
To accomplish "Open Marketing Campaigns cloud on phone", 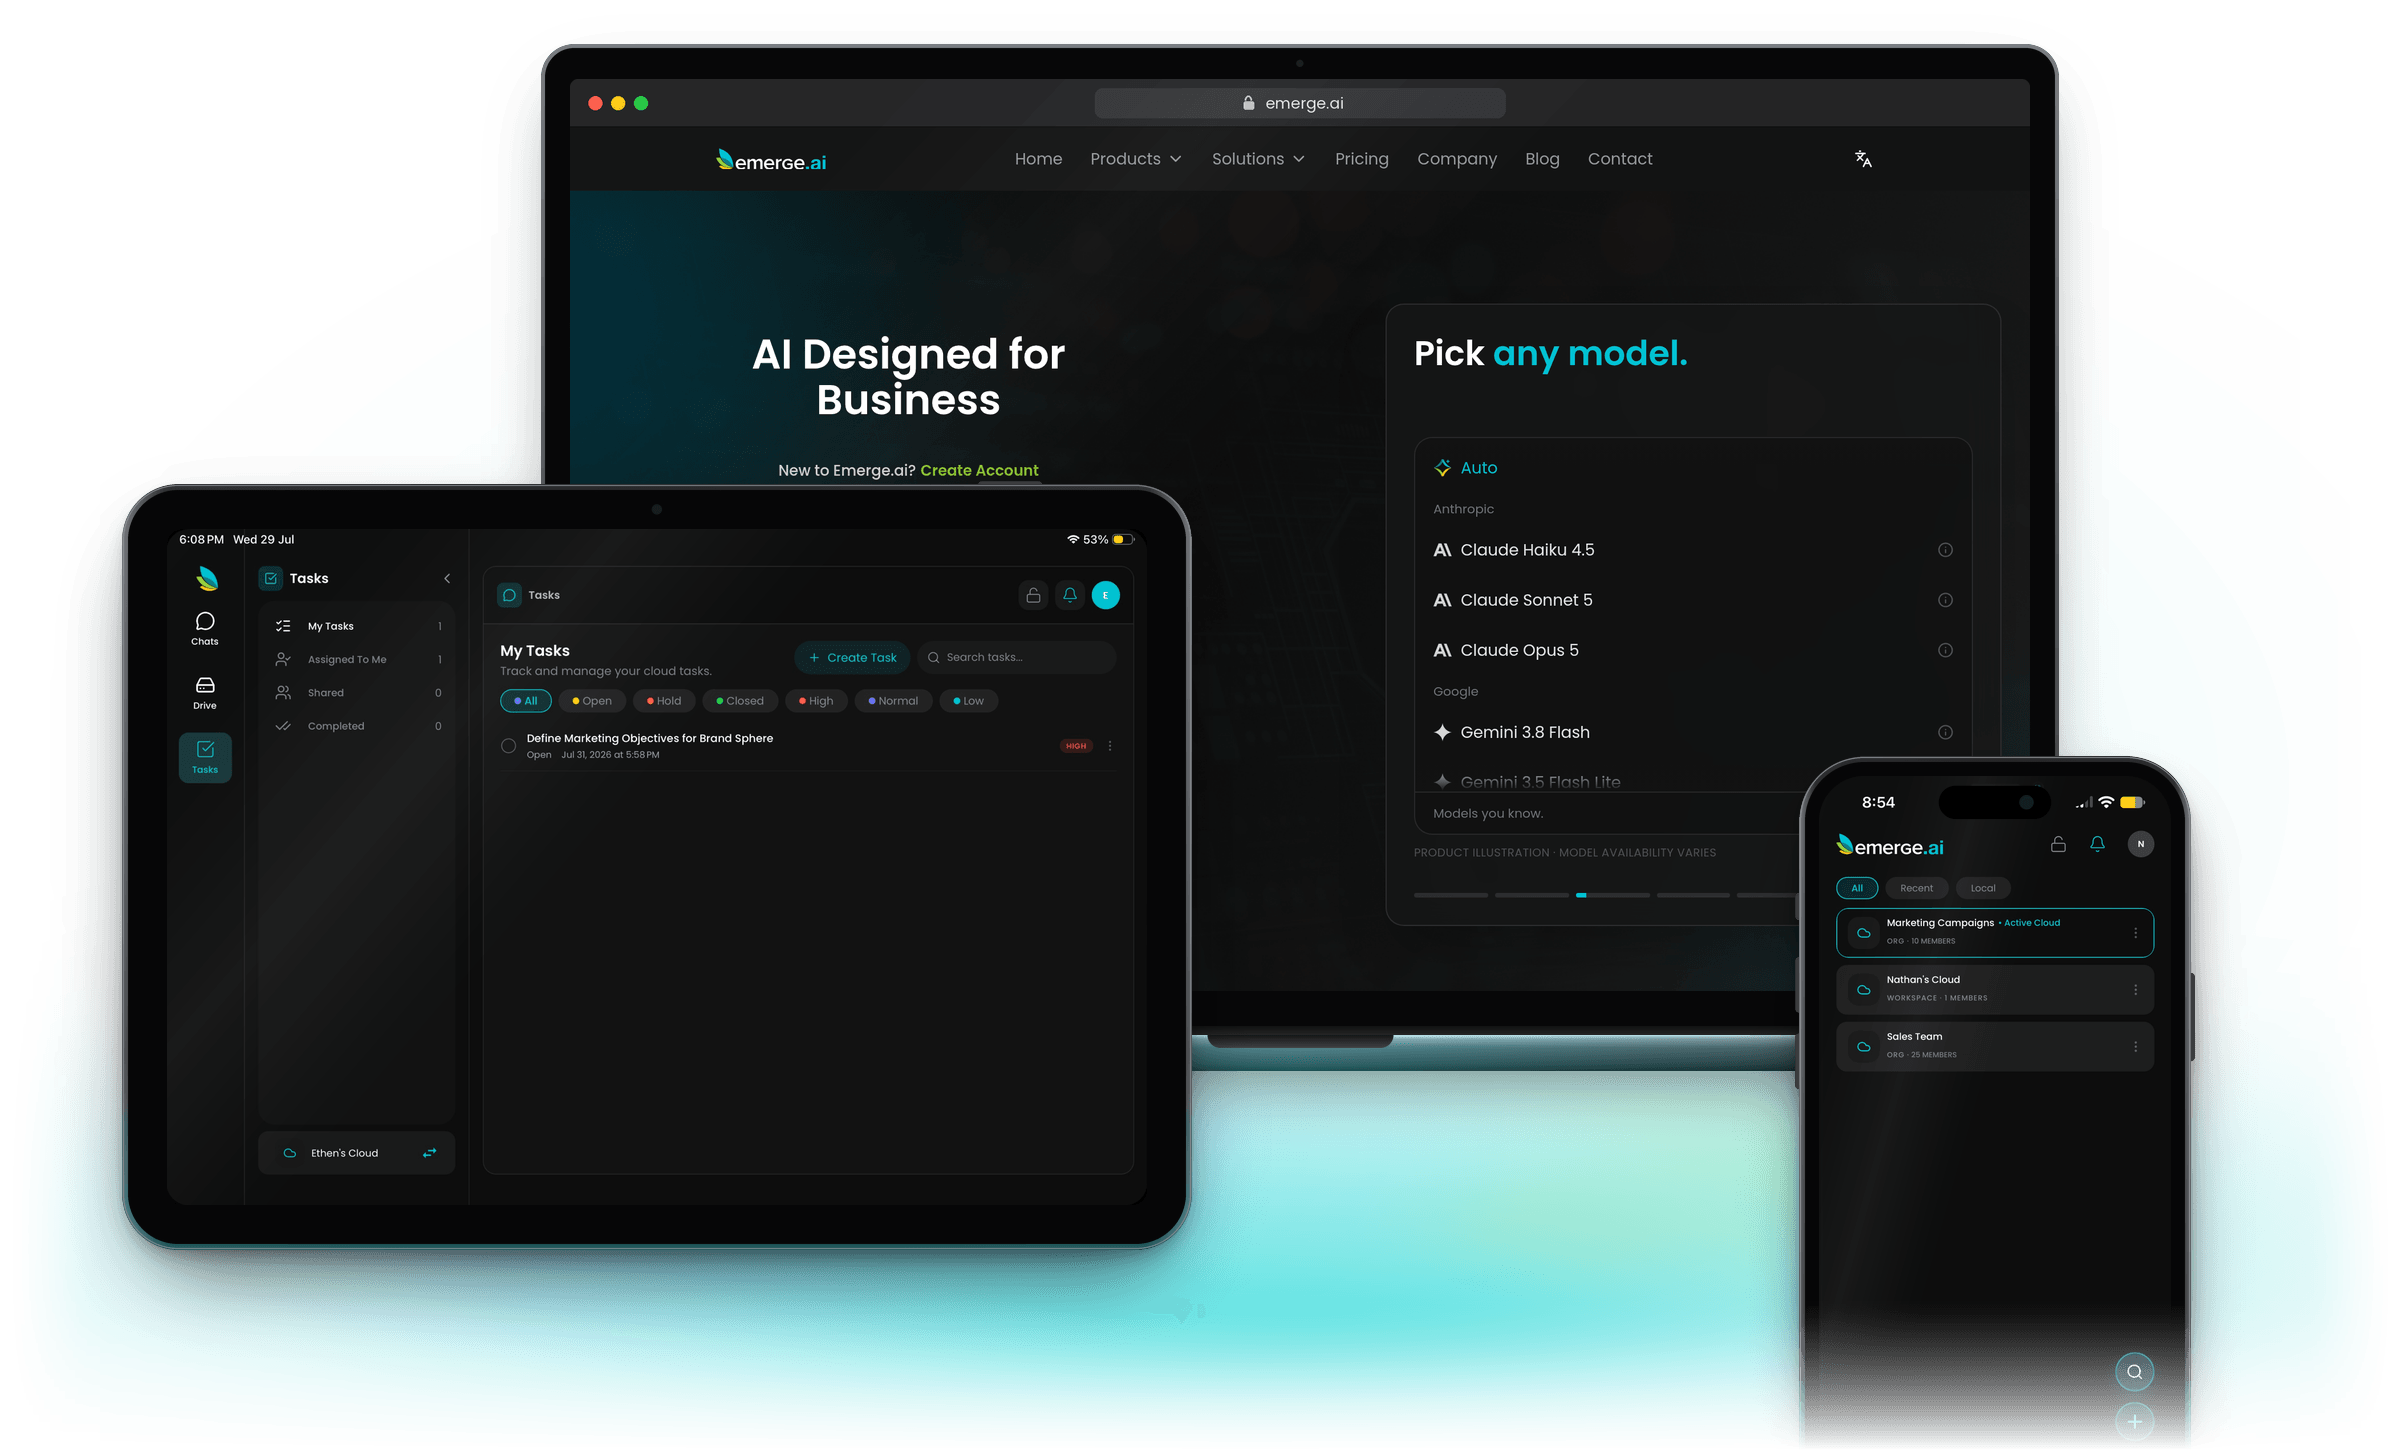I will (1995, 933).
